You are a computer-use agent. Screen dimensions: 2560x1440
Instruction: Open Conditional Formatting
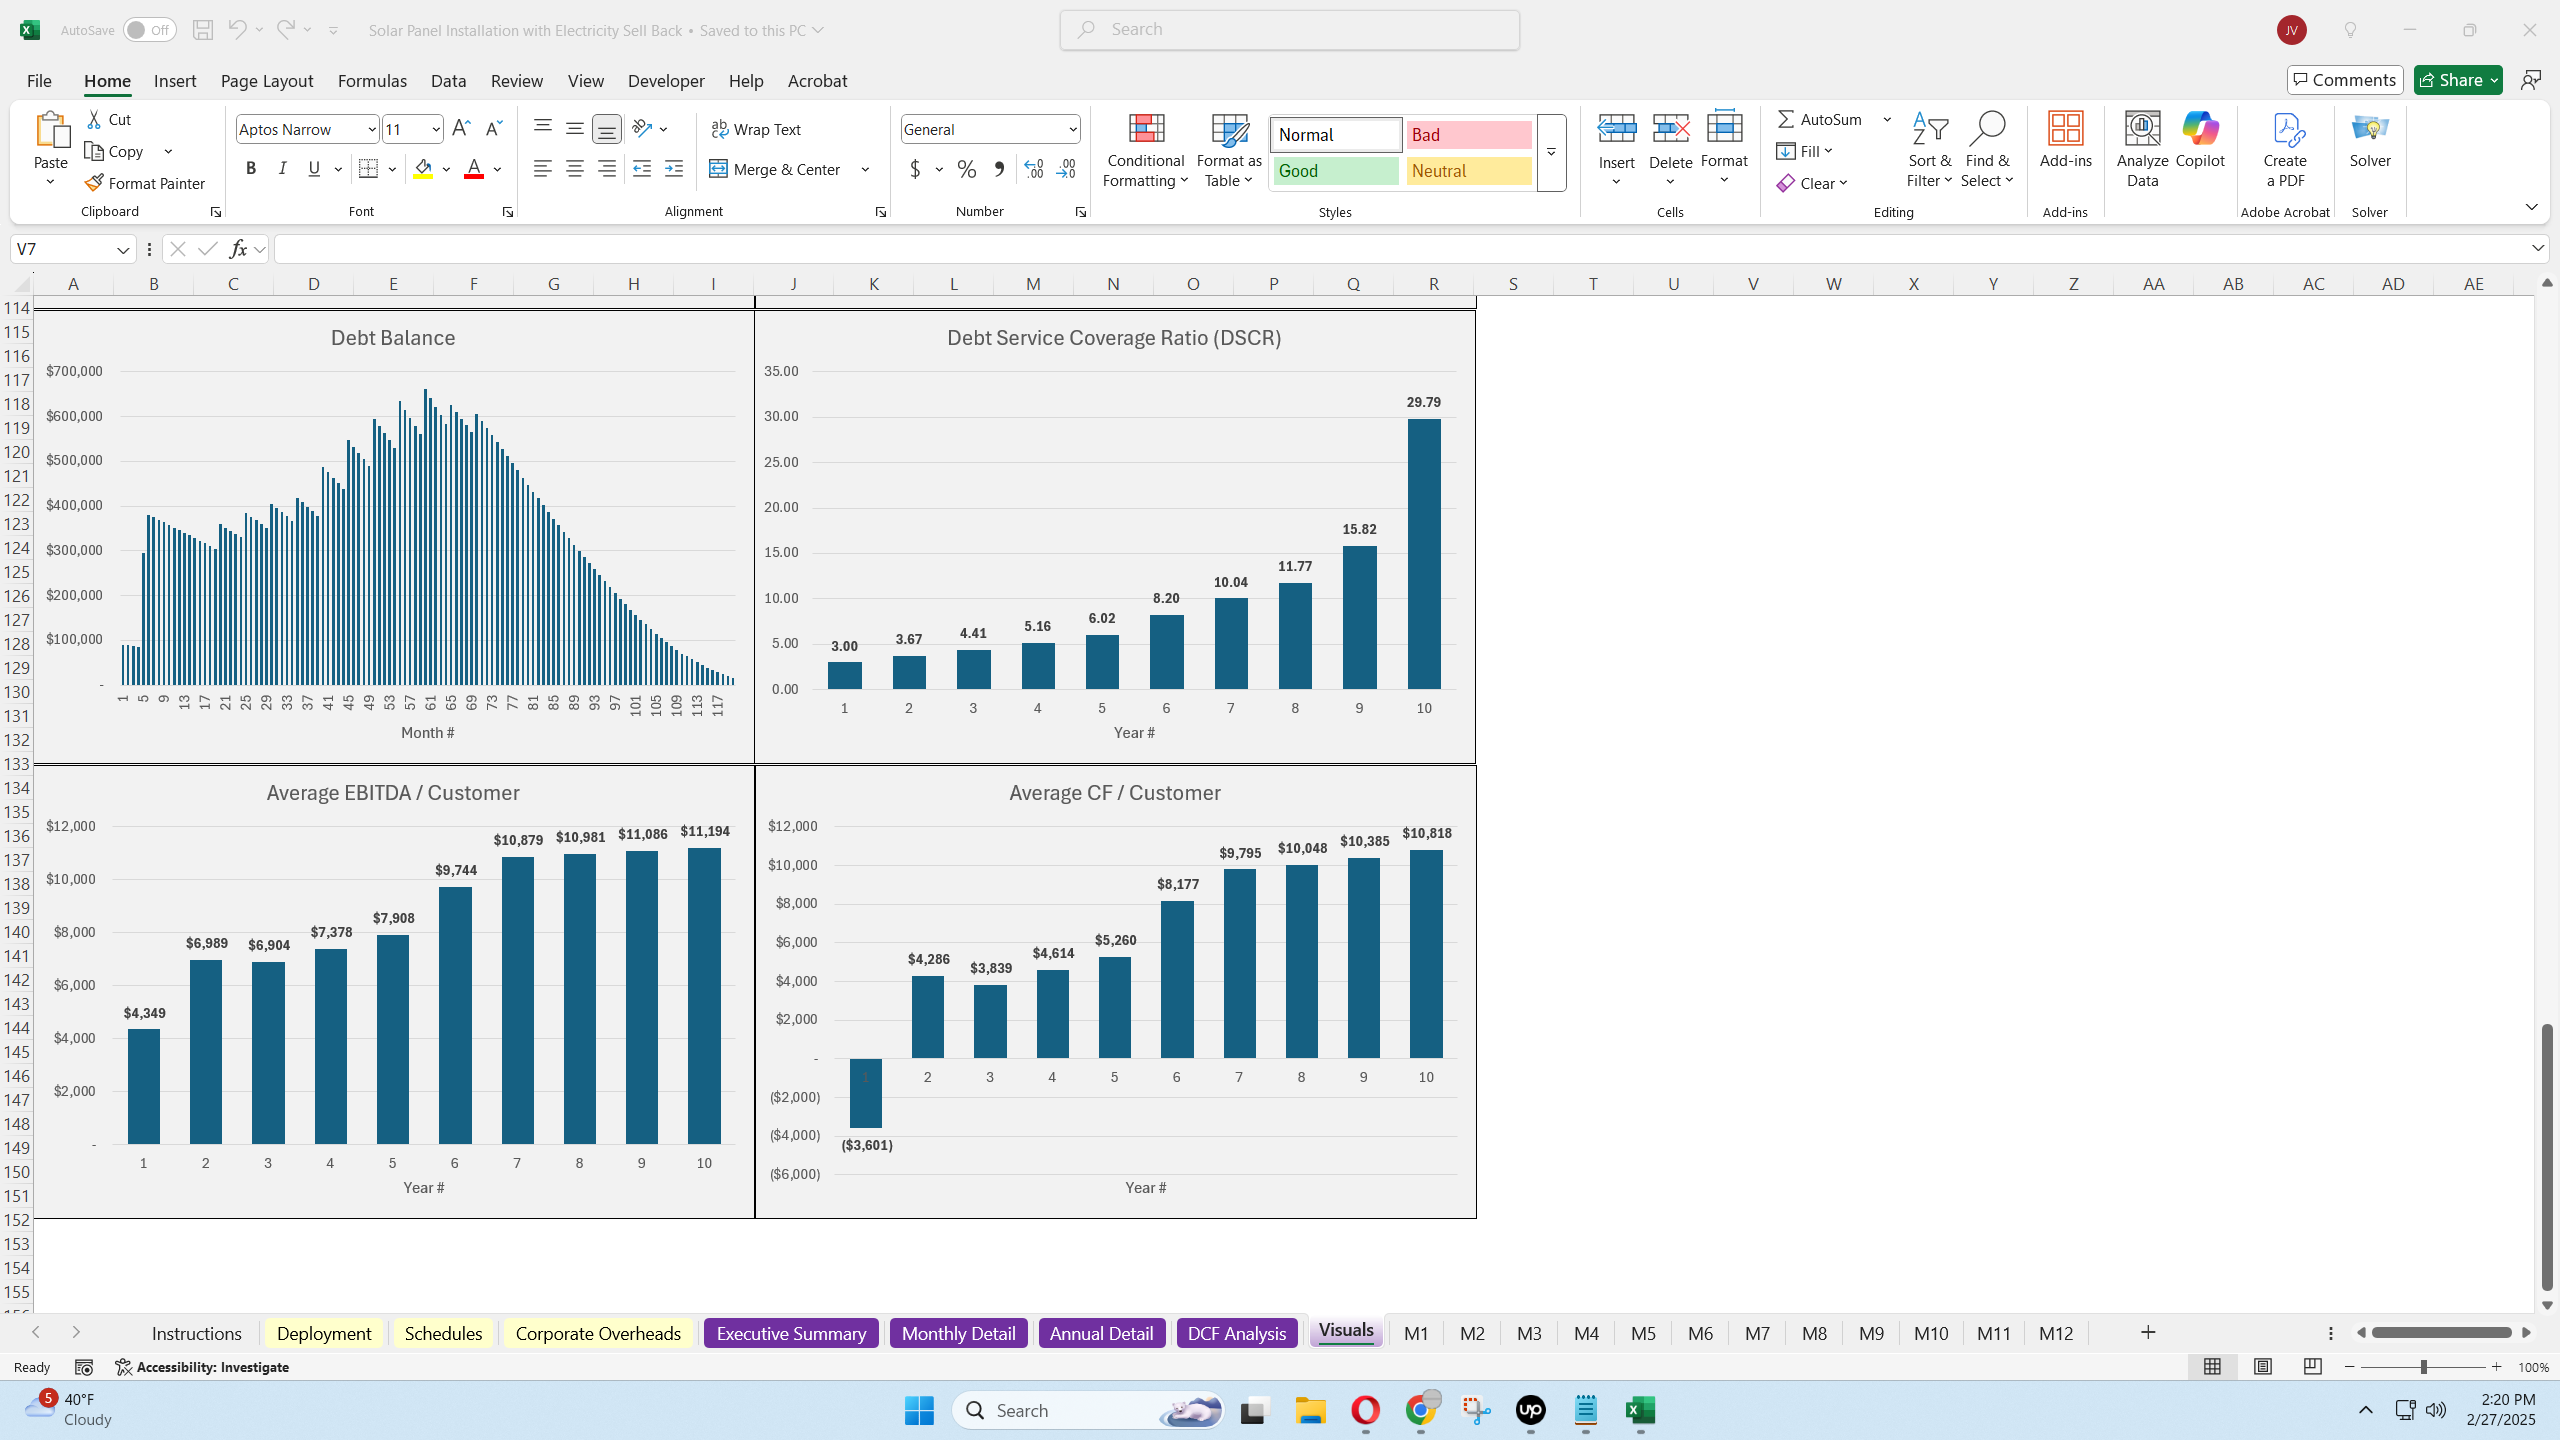(x=1146, y=150)
